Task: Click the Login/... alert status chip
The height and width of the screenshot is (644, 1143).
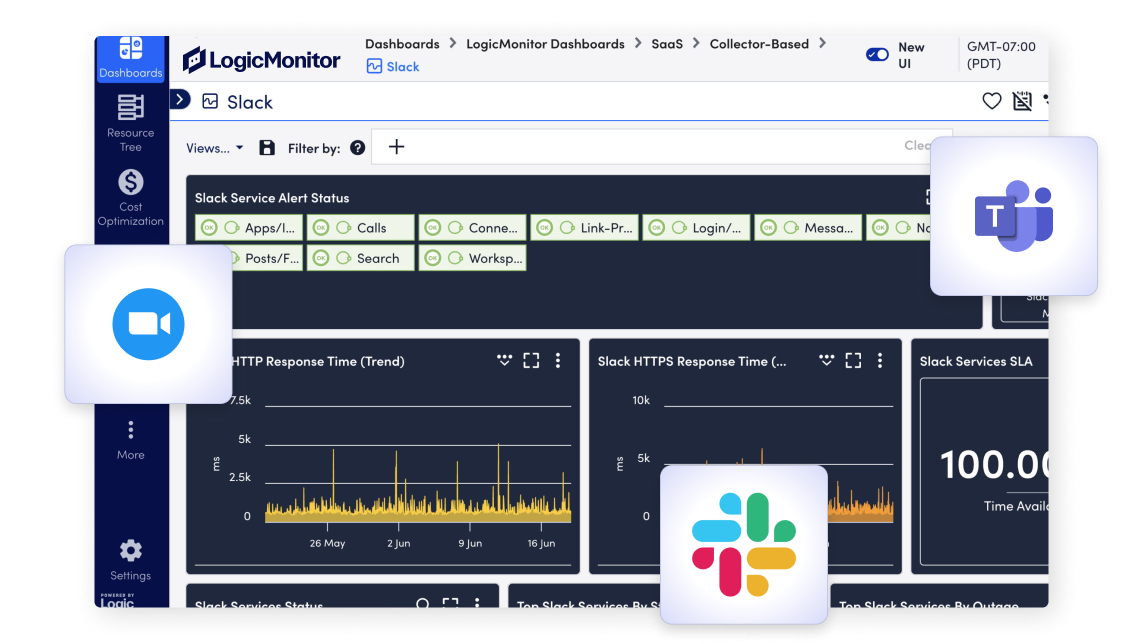Action: [x=696, y=228]
